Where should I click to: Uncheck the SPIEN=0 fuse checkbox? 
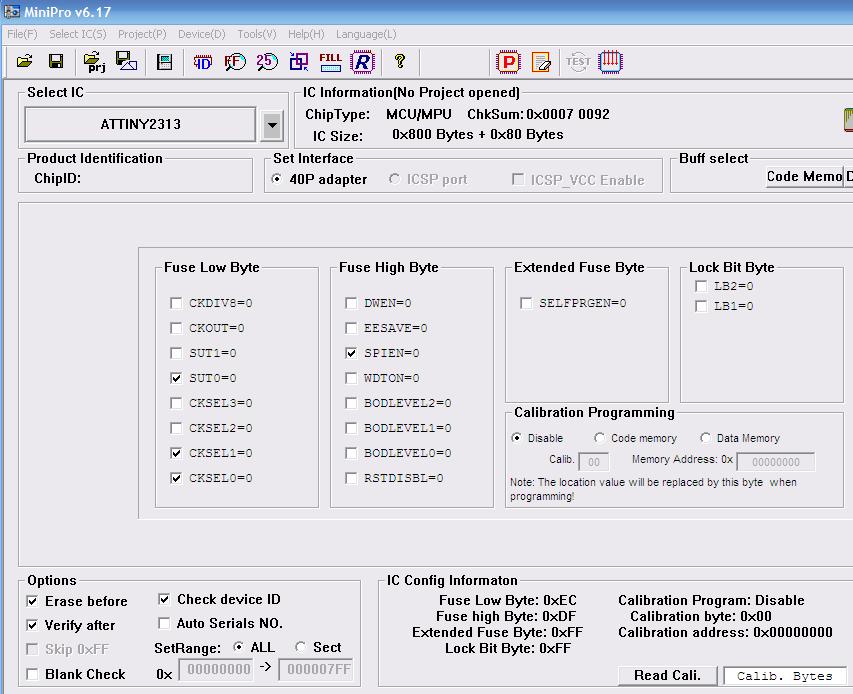[351, 353]
